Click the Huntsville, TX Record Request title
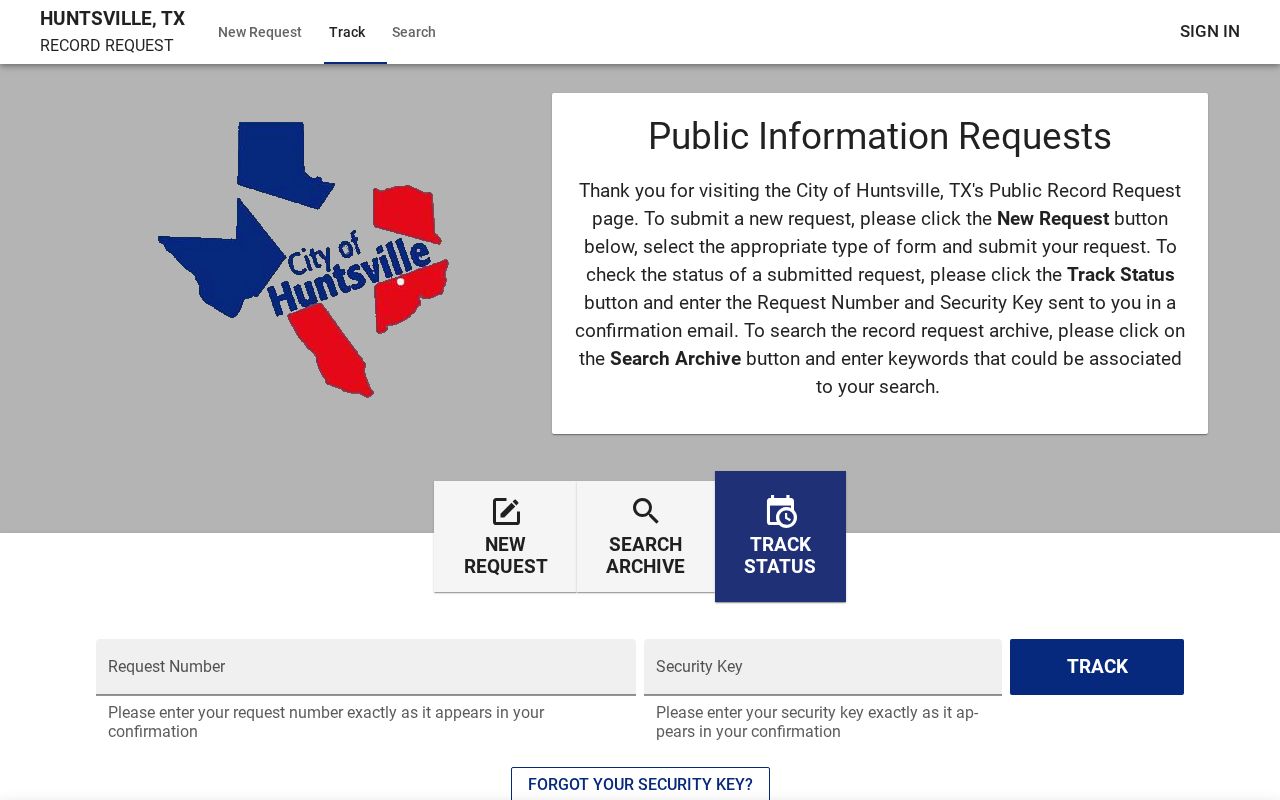1280x800 pixels. 112,32
